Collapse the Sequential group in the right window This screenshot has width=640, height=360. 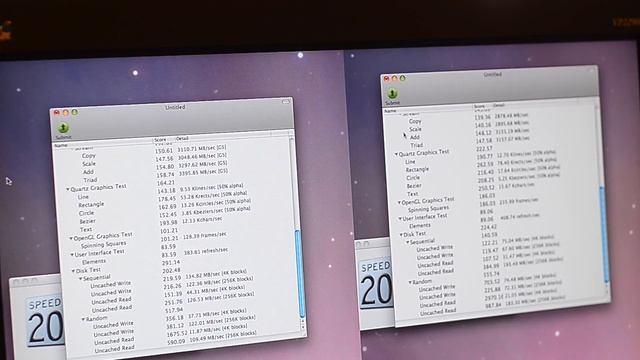click(407, 242)
